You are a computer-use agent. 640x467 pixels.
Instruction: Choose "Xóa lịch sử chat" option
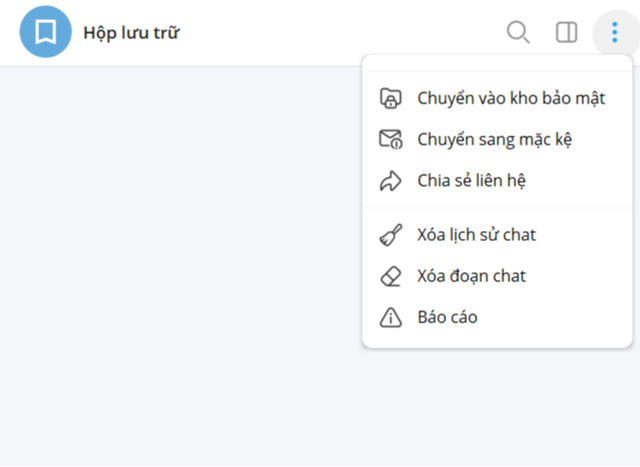(497, 235)
